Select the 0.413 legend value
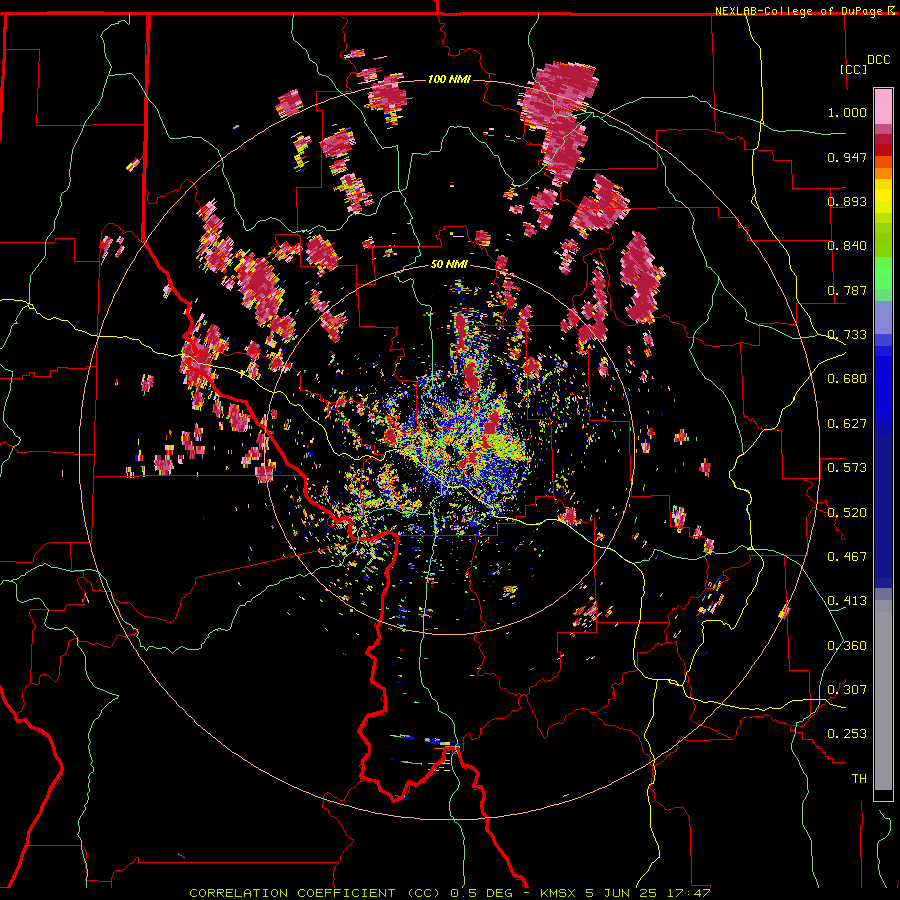The image size is (900, 900). pyautogui.click(x=847, y=601)
